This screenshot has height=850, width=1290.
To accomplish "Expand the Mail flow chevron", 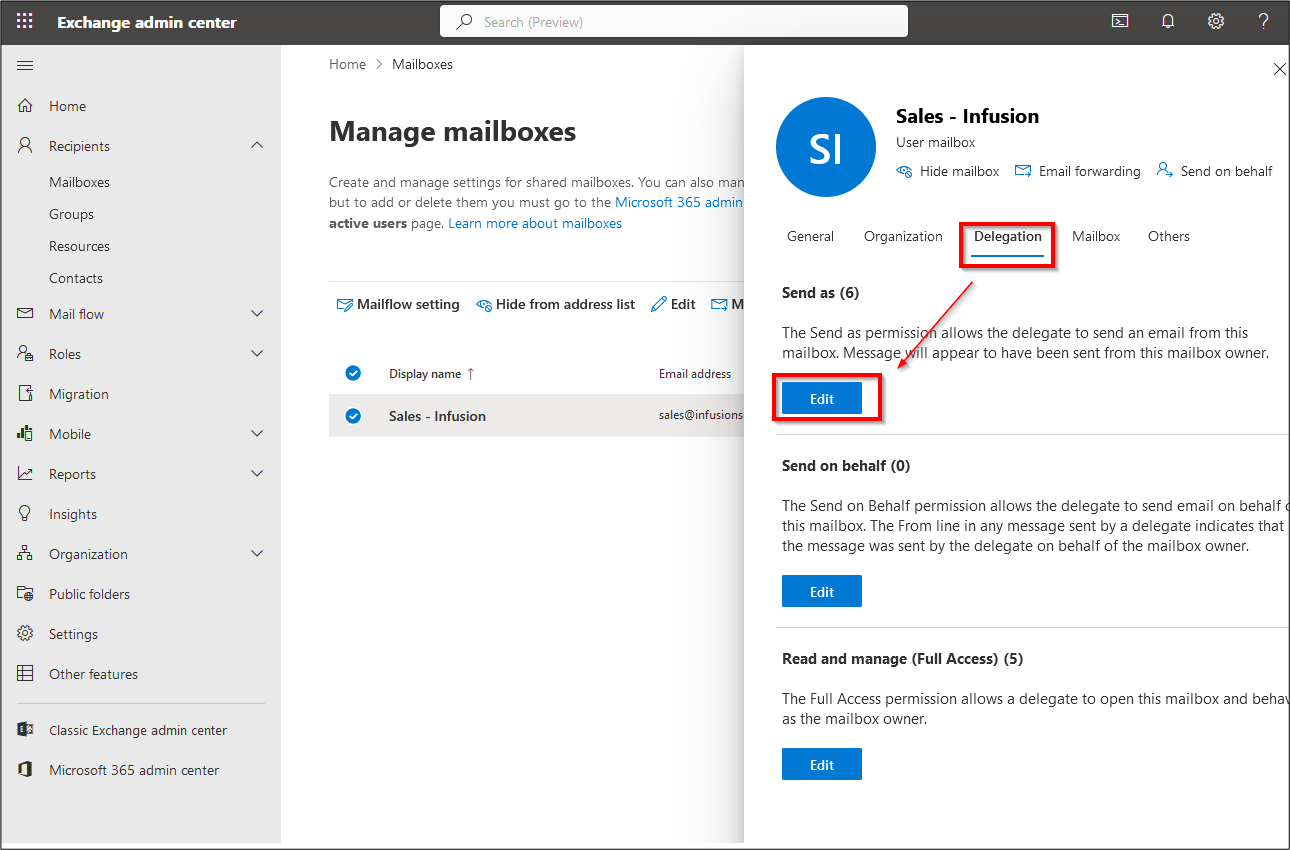I will 257,314.
